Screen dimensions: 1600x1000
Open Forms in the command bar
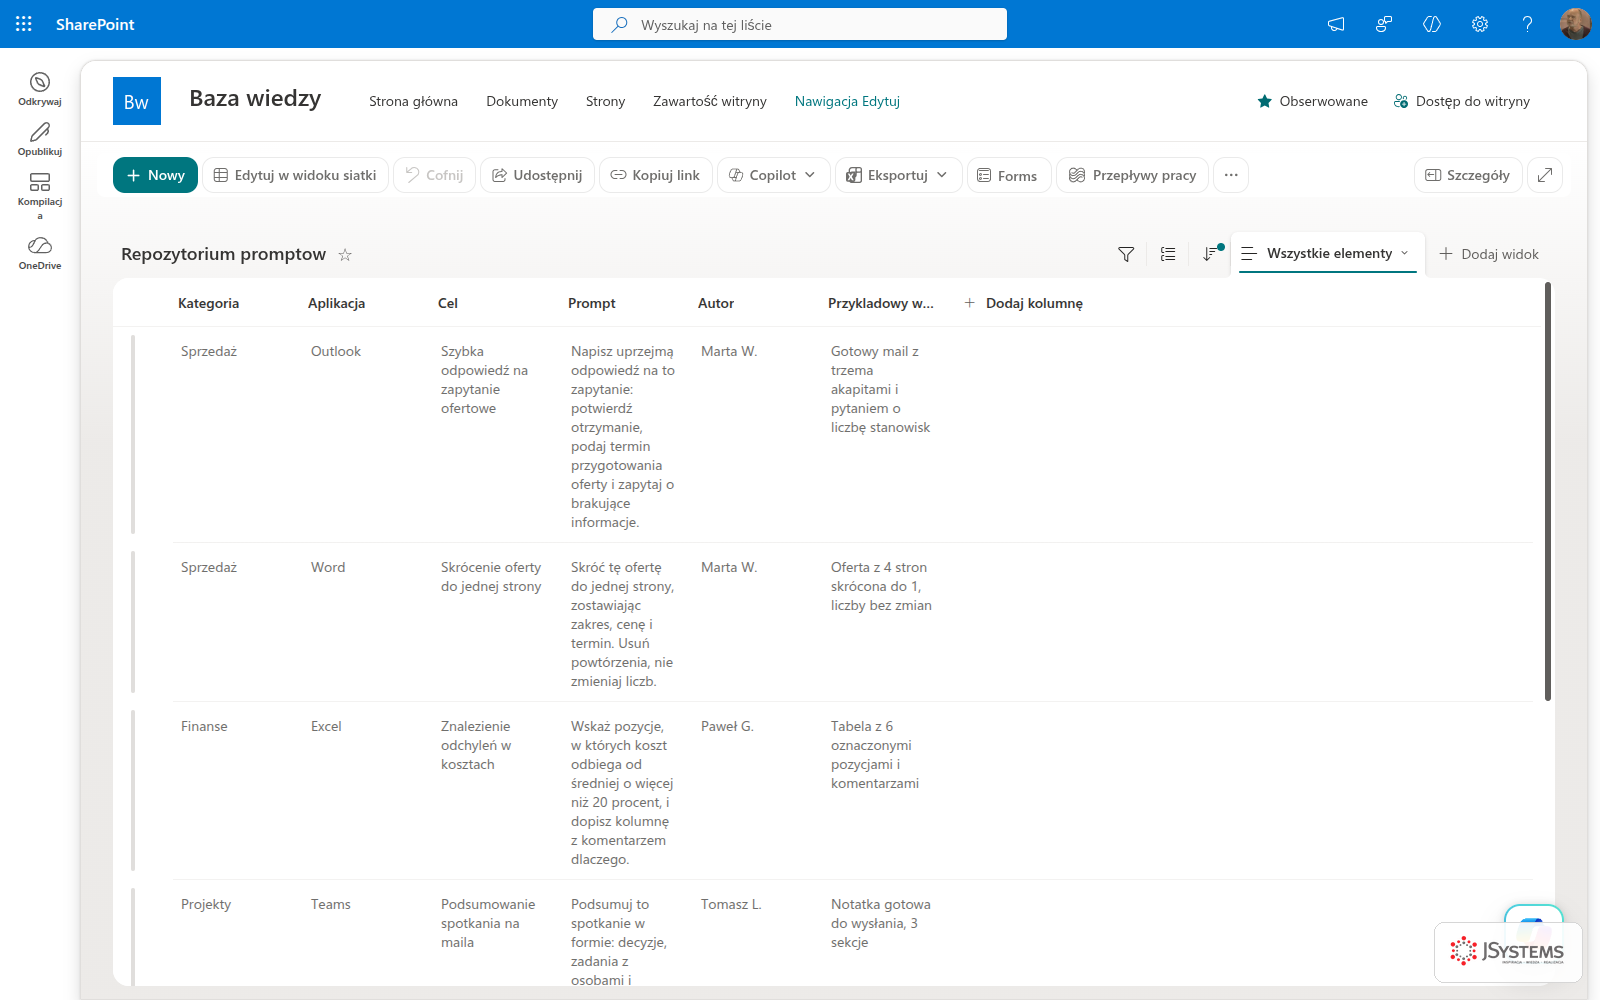coord(1008,175)
